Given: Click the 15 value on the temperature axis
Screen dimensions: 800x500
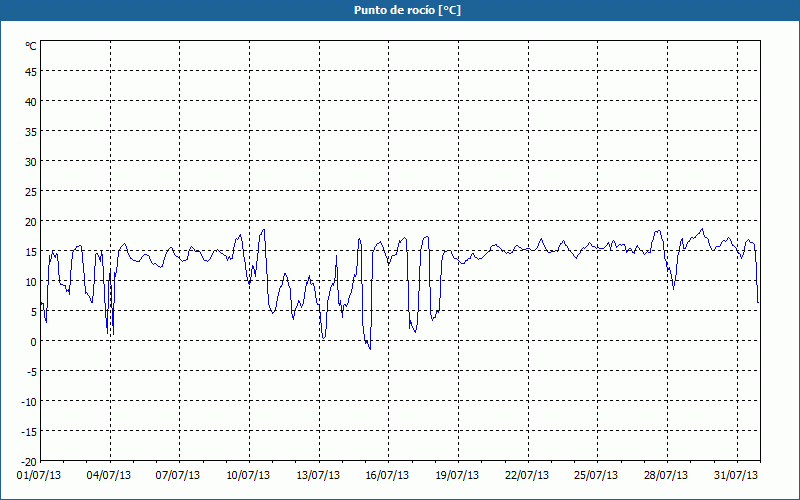Looking at the screenshot, I should coord(31,252).
